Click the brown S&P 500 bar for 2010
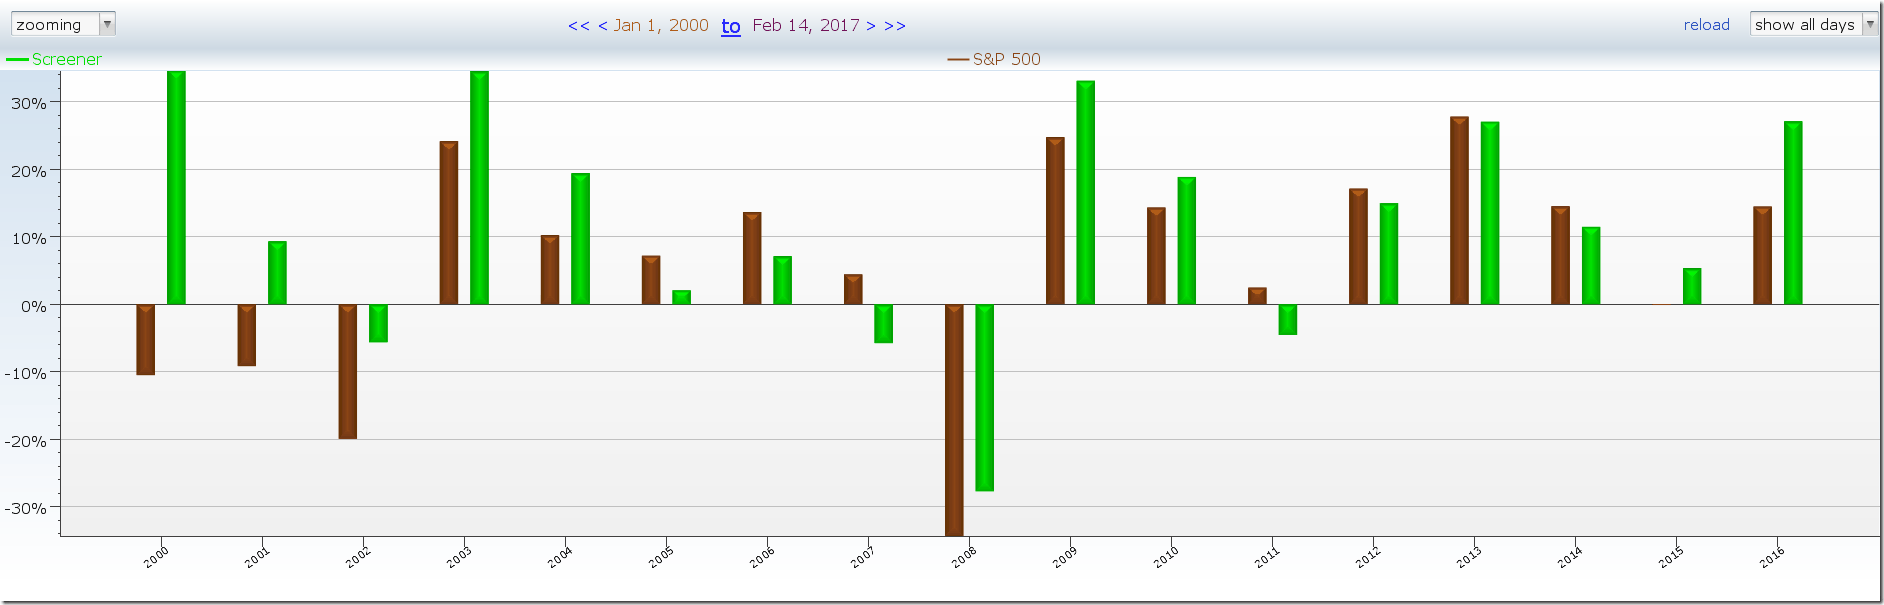Screen dimensions: 1884x605 tap(1157, 256)
